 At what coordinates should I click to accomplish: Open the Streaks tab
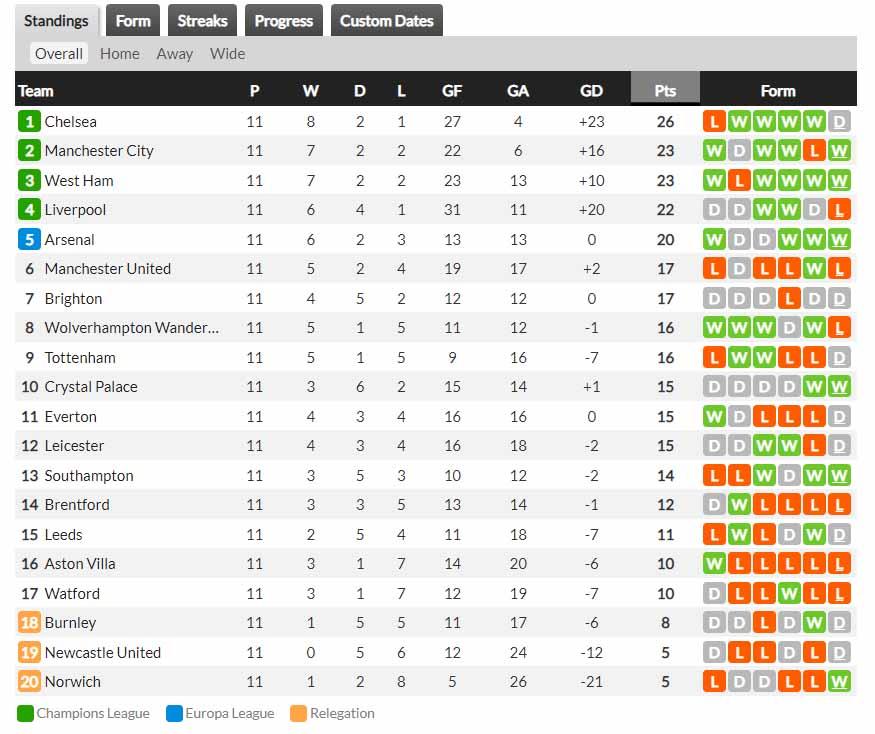(x=202, y=21)
